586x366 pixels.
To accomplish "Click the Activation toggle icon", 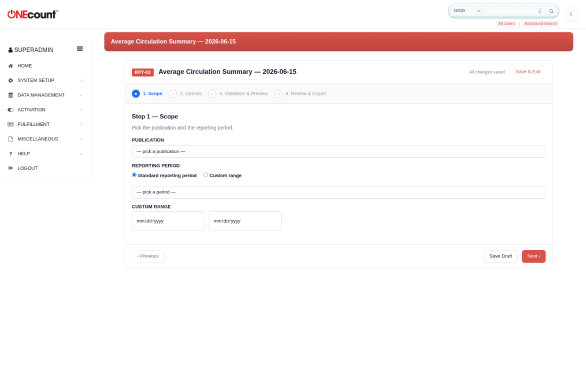I will (x=10, y=110).
